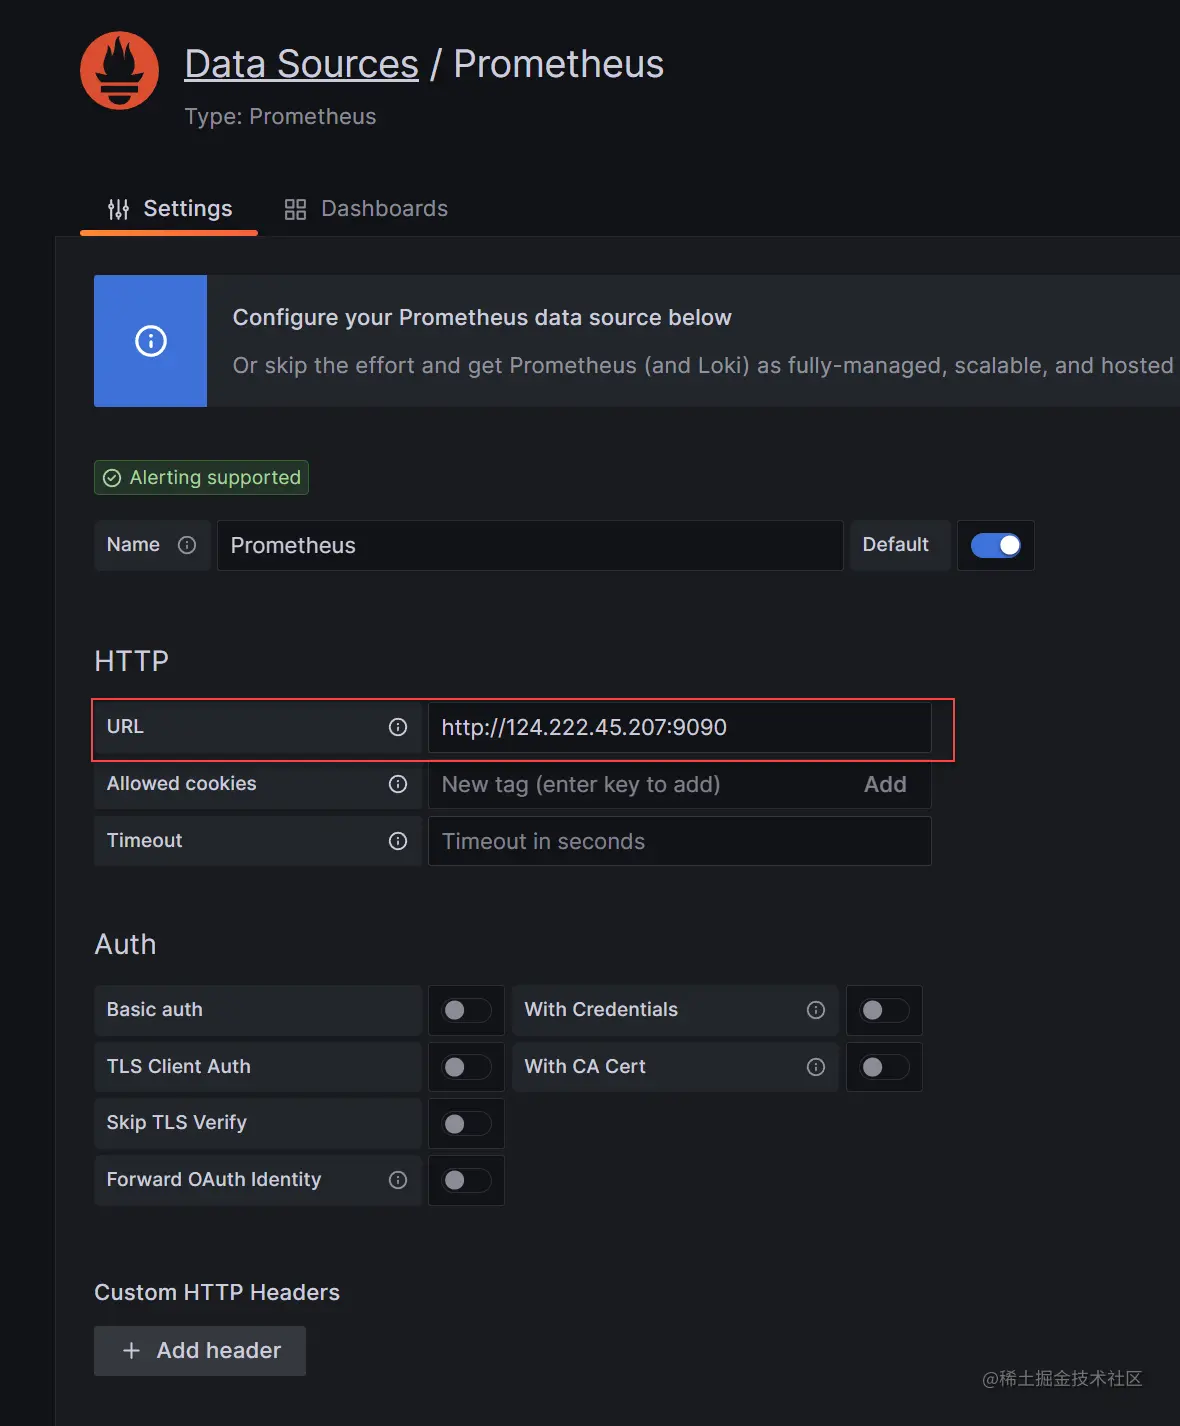Image resolution: width=1180 pixels, height=1426 pixels.
Task: Enable the With Credentials switch
Action: (885, 1010)
